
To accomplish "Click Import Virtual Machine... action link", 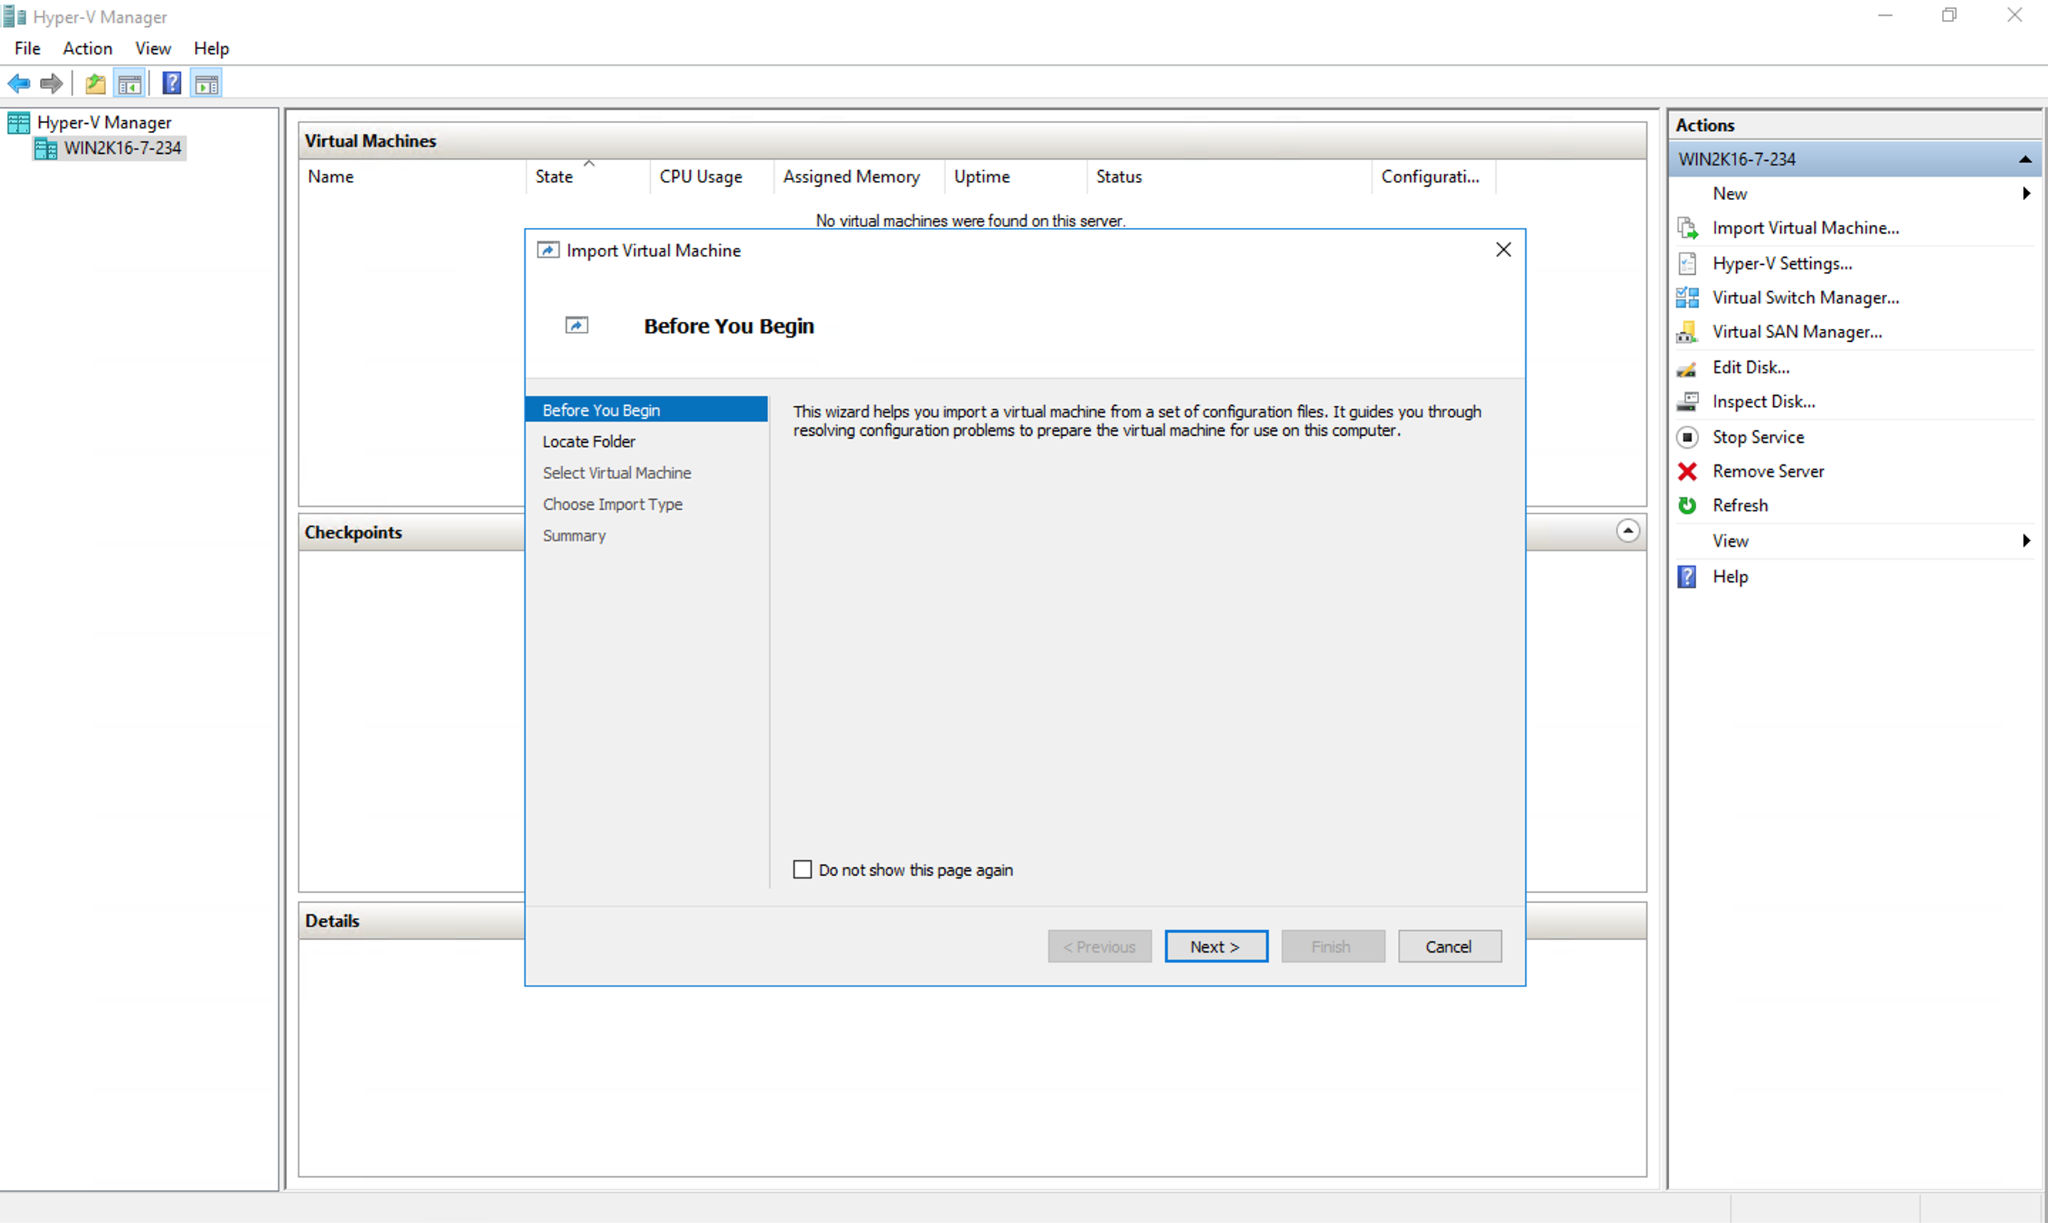I will coord(1805,228).
